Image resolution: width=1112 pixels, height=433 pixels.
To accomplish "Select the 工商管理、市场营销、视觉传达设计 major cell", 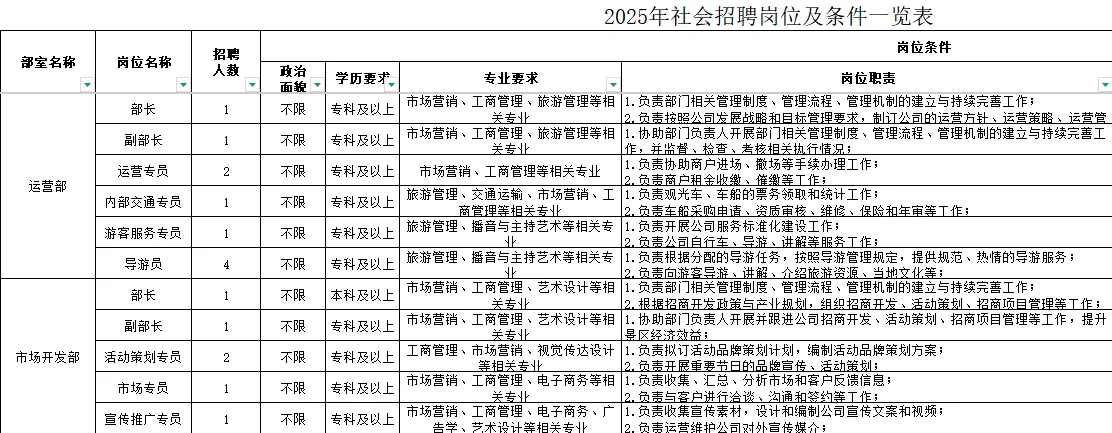I will [x=510, y=356].
